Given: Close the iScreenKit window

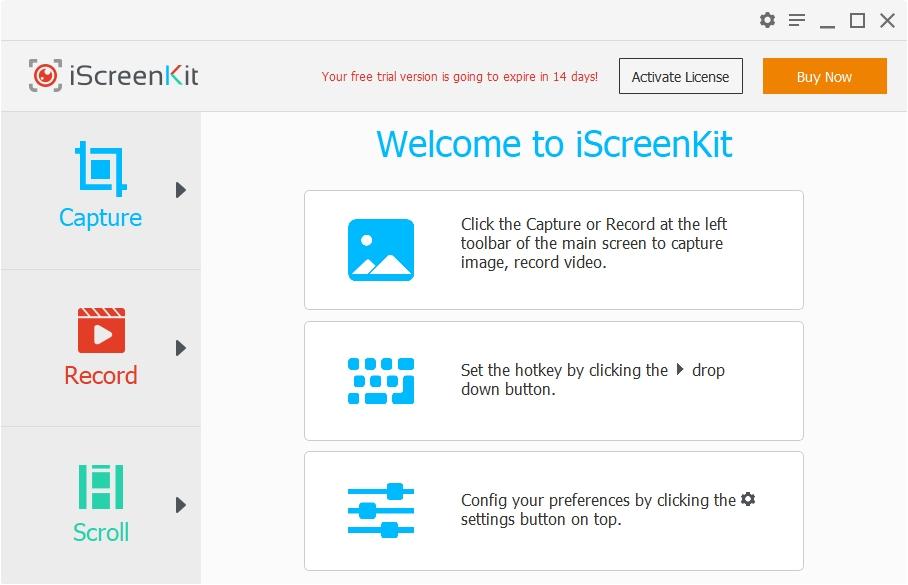Looking at the screenshot, I should pyautogui.click(x=887, y=21).
